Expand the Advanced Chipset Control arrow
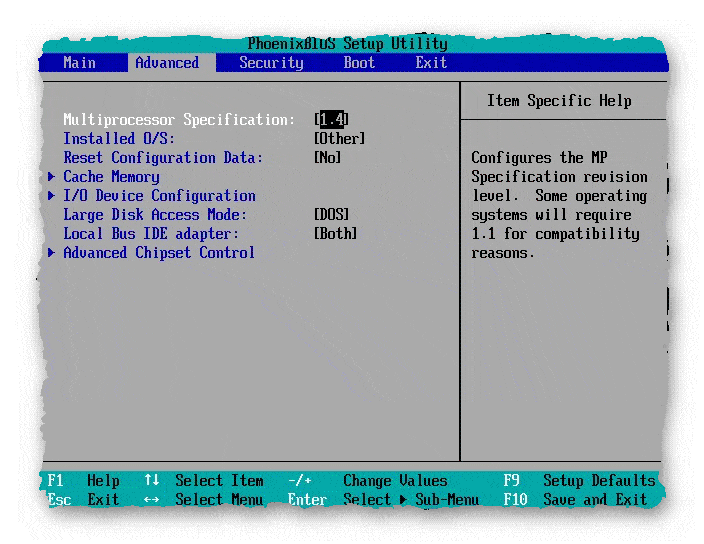The height and width of the screenshot is (544, 704). click(x=52, y=252)
